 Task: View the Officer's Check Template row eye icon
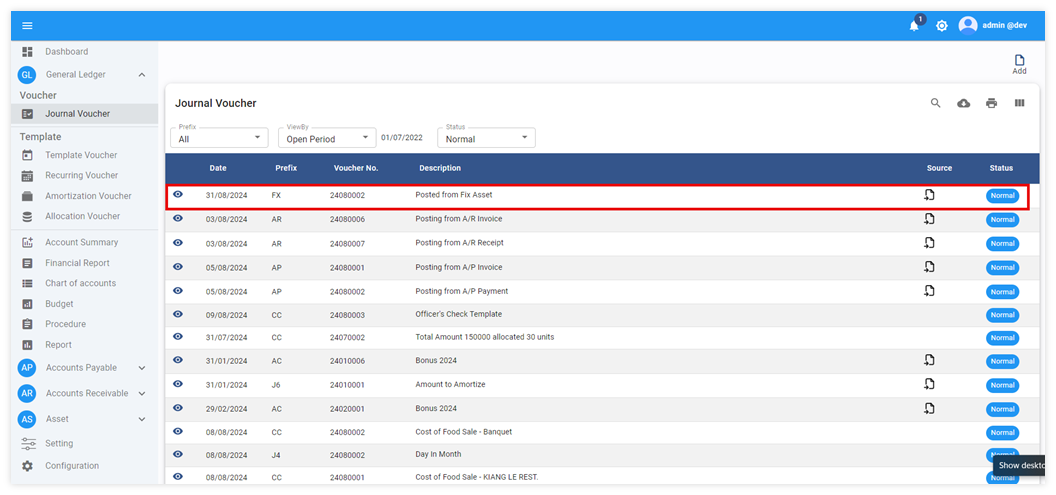[x=178, y=314]
